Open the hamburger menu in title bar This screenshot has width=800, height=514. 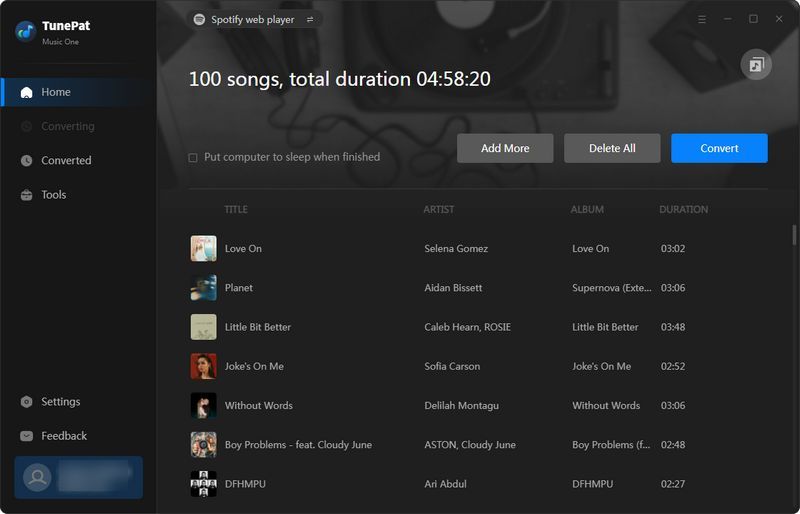pyautogui.click(x=702, y=19)
